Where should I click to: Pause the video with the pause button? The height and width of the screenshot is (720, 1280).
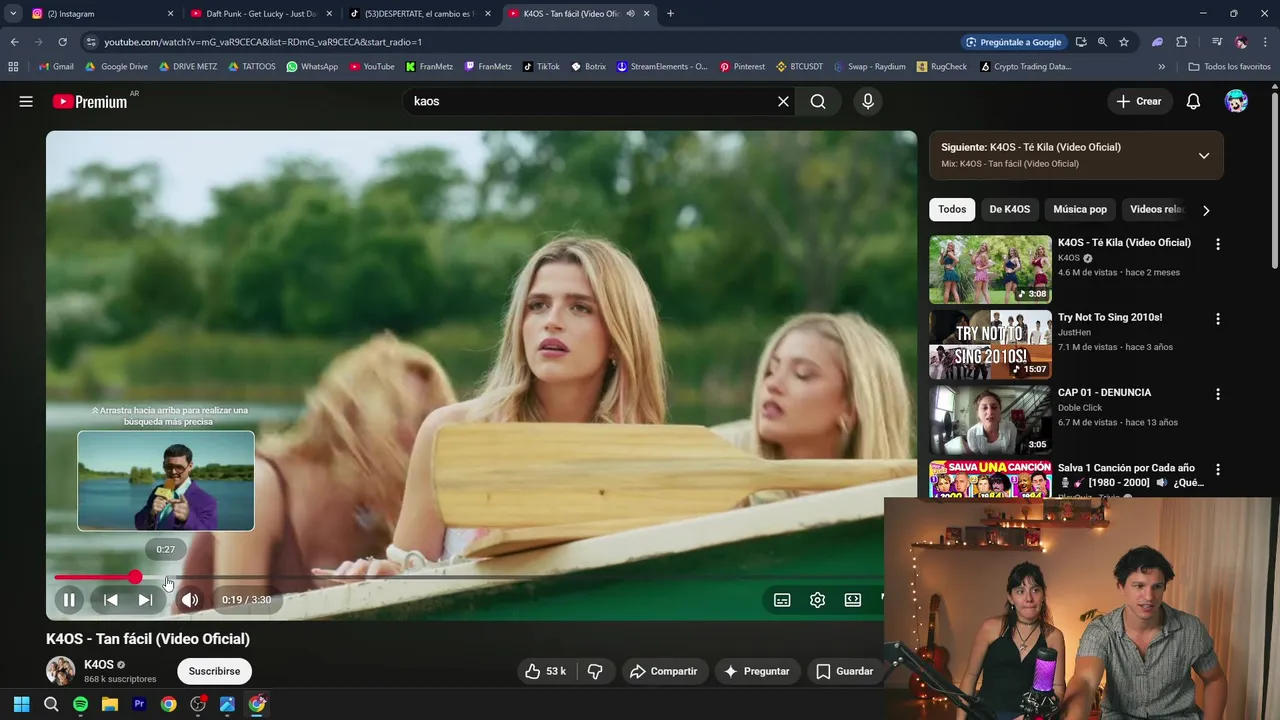coord(69,600)
